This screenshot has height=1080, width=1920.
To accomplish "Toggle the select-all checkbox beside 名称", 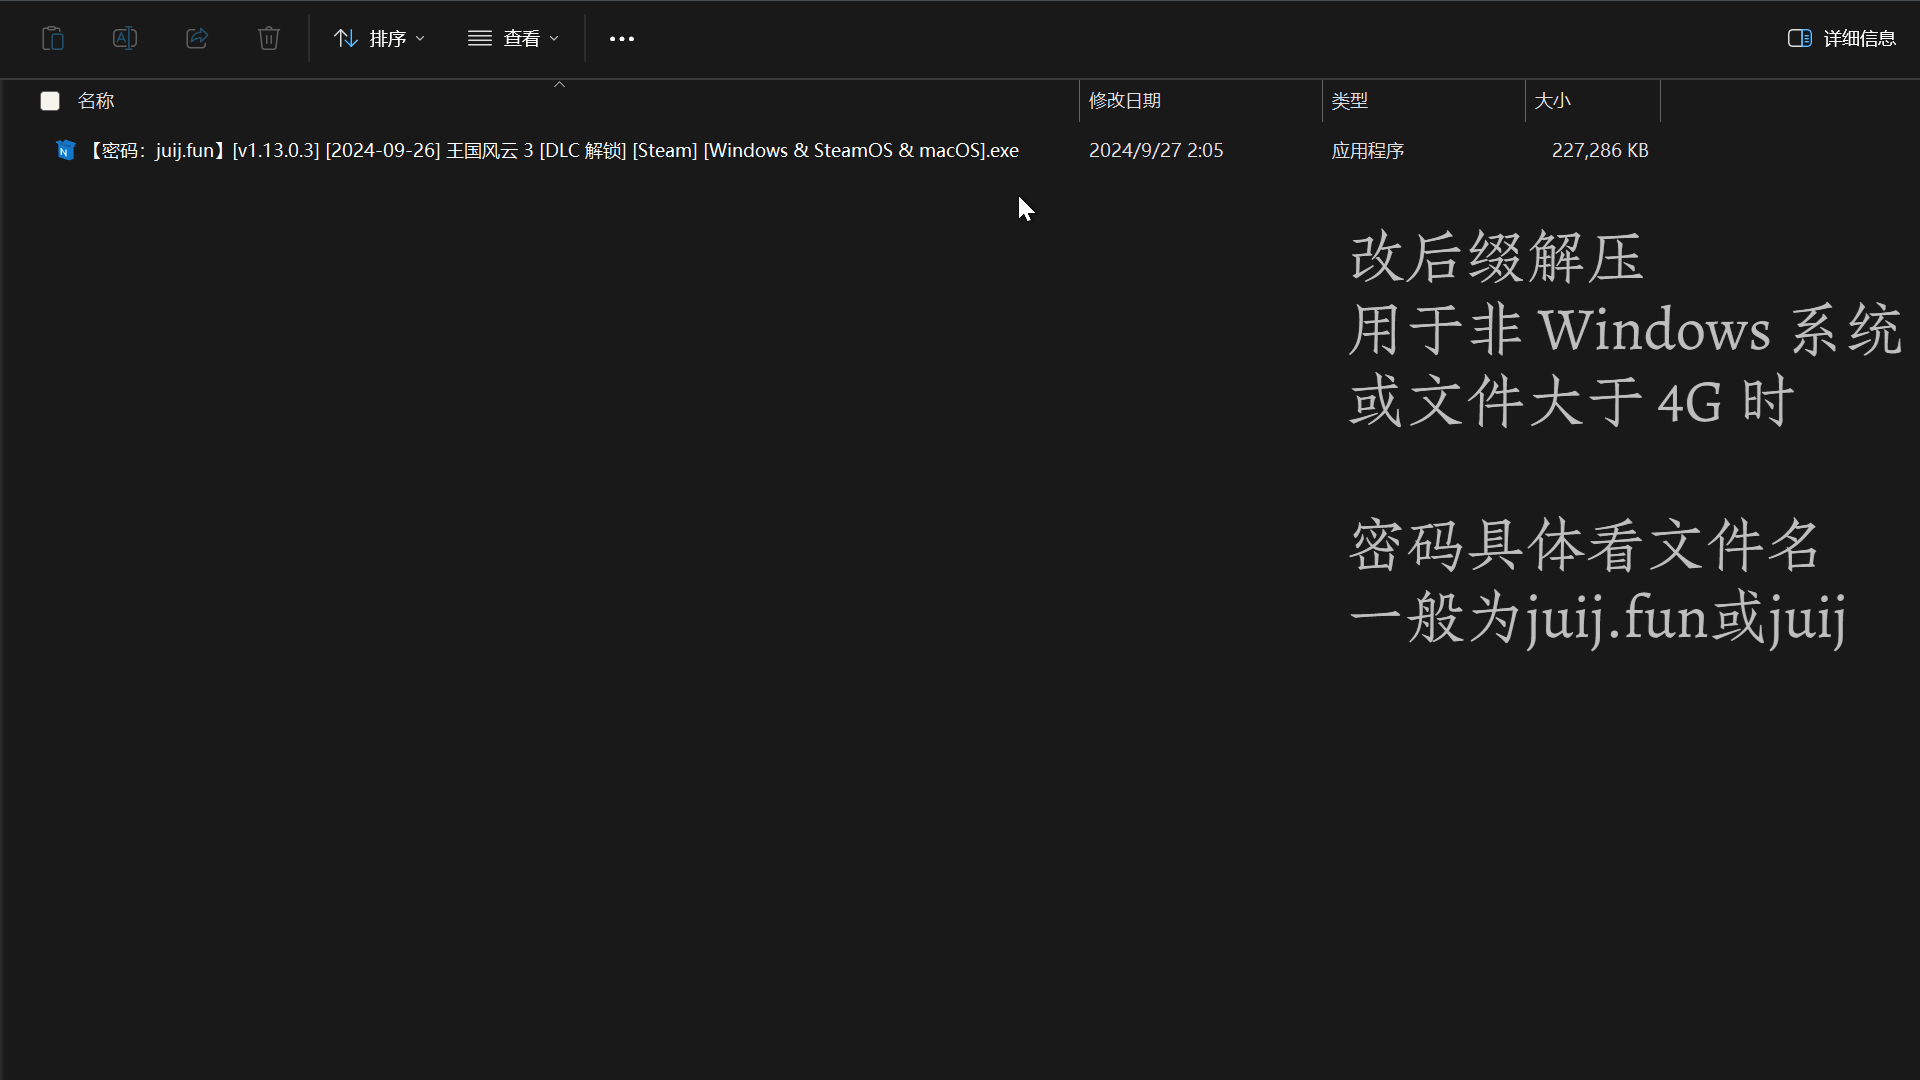I will click(50, 101).
